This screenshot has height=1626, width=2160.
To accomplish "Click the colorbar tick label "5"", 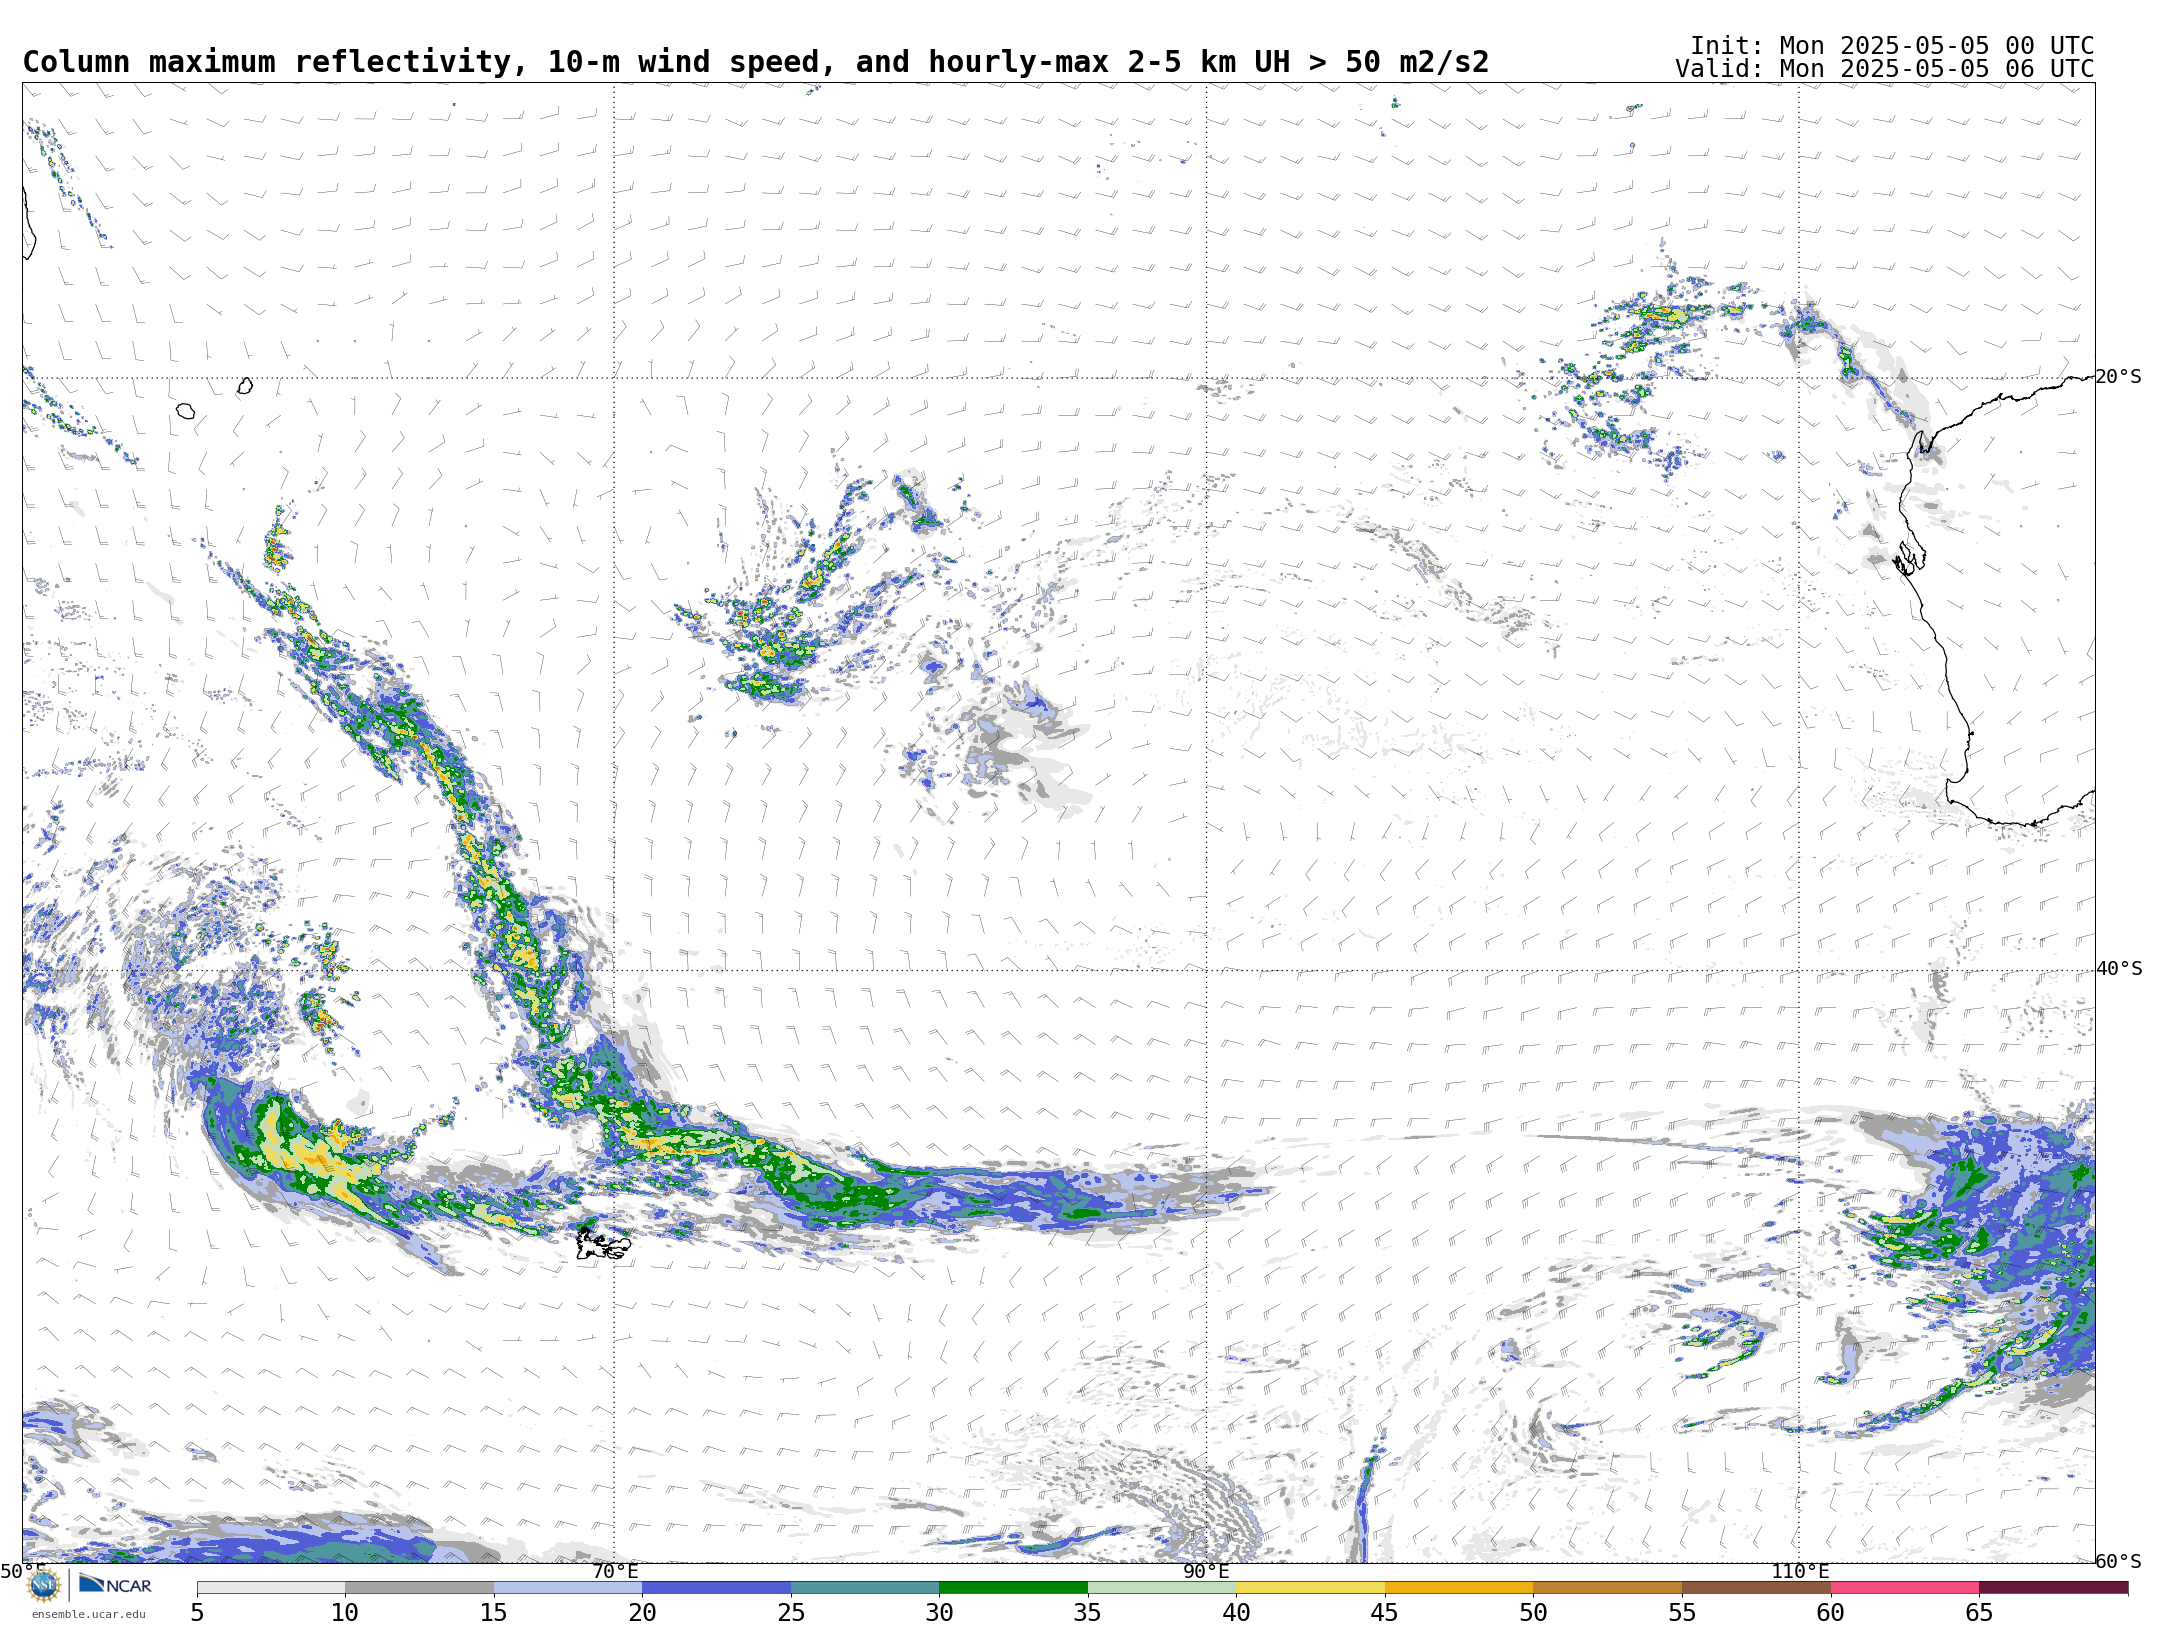I will (197, 1612).
